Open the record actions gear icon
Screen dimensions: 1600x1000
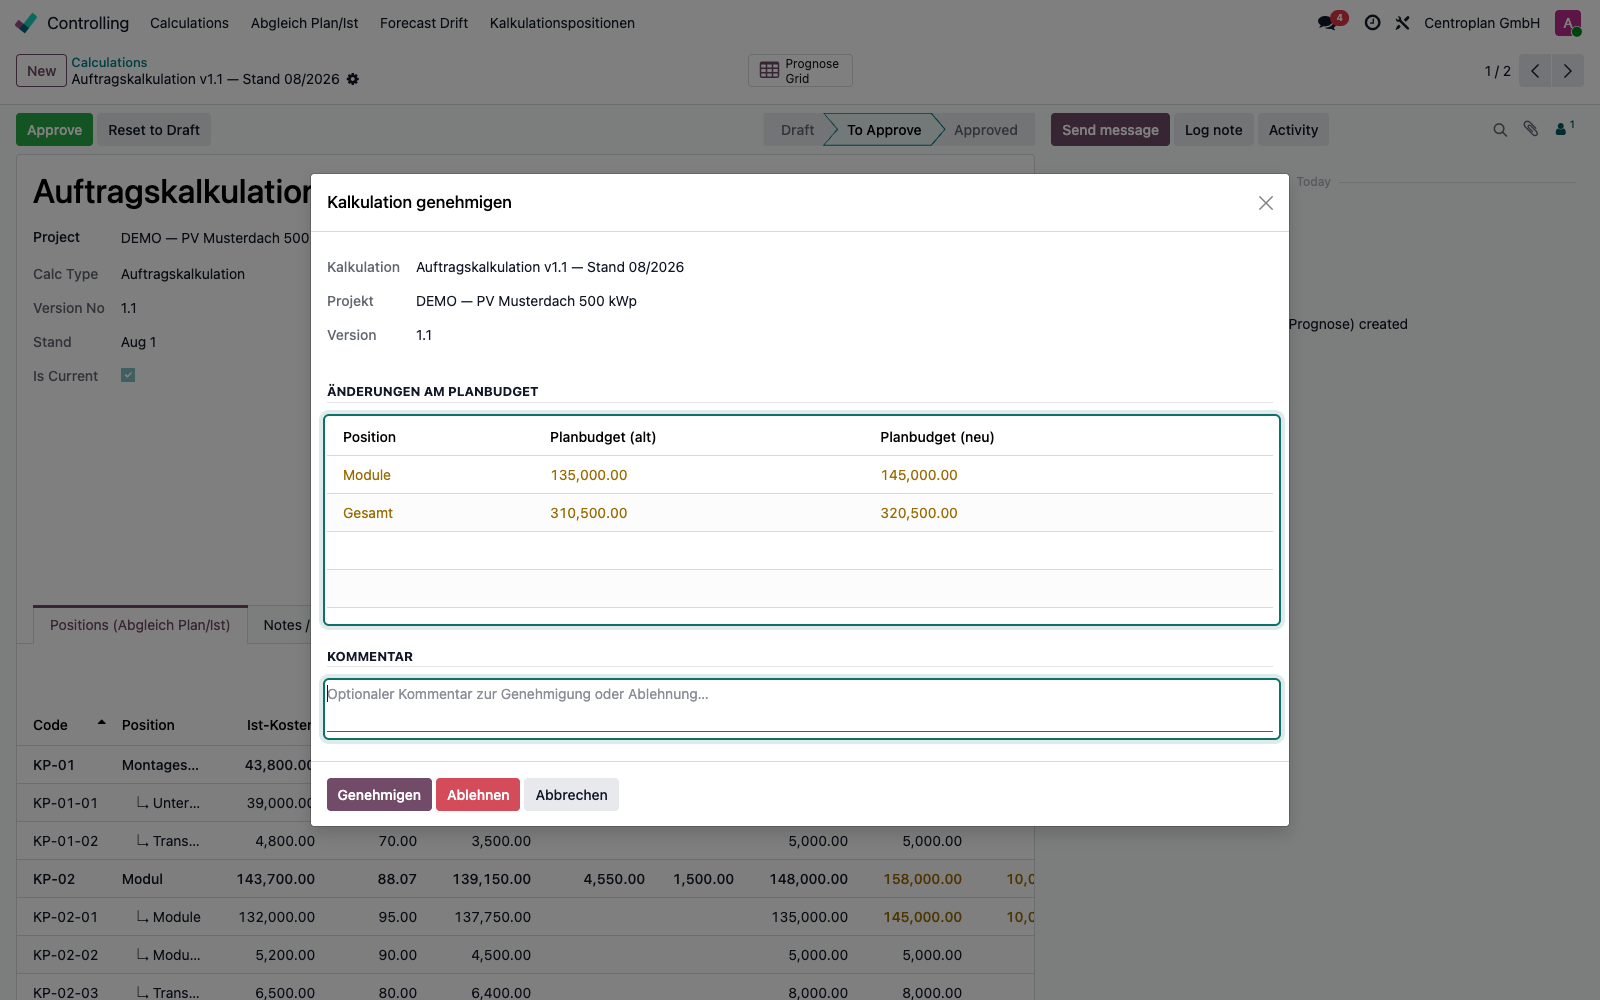point(353,79)
